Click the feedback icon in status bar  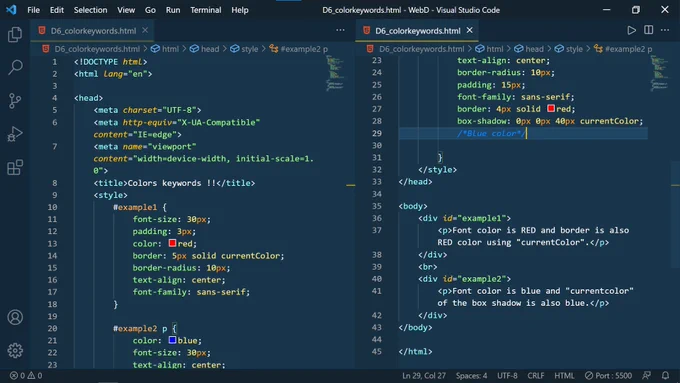coord(647,375)
